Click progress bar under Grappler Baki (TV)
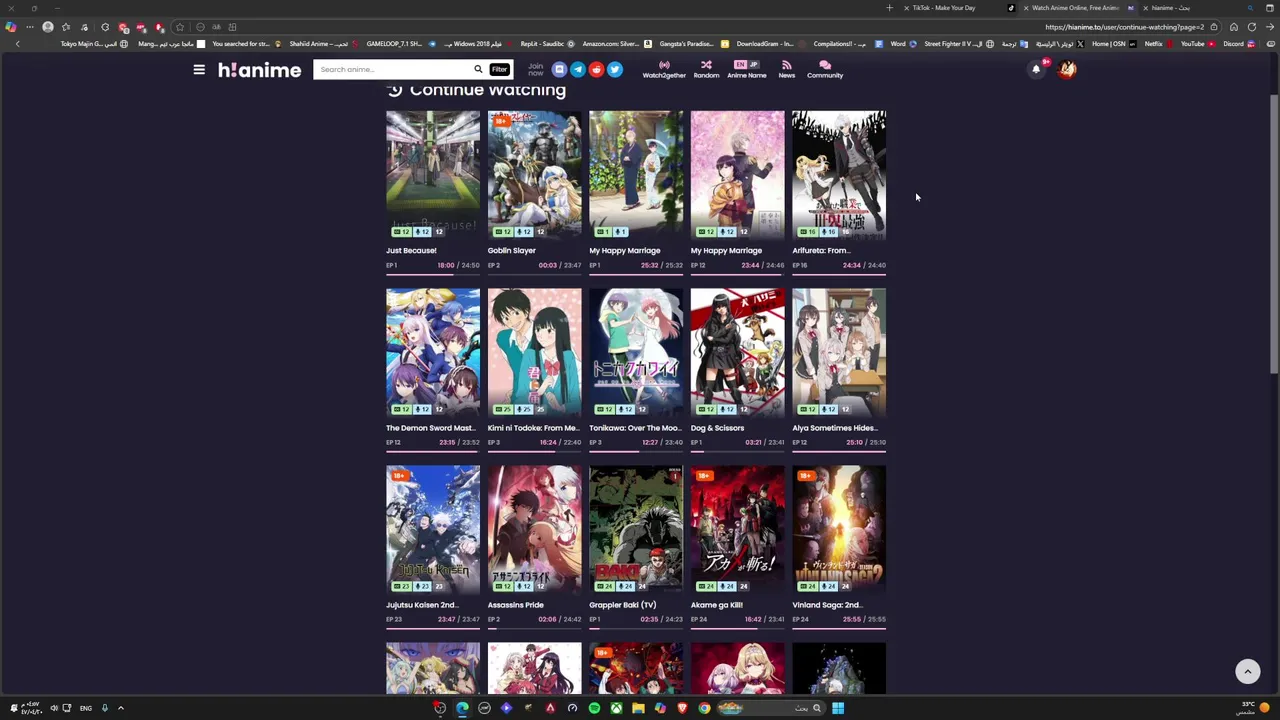 point(635,627)
